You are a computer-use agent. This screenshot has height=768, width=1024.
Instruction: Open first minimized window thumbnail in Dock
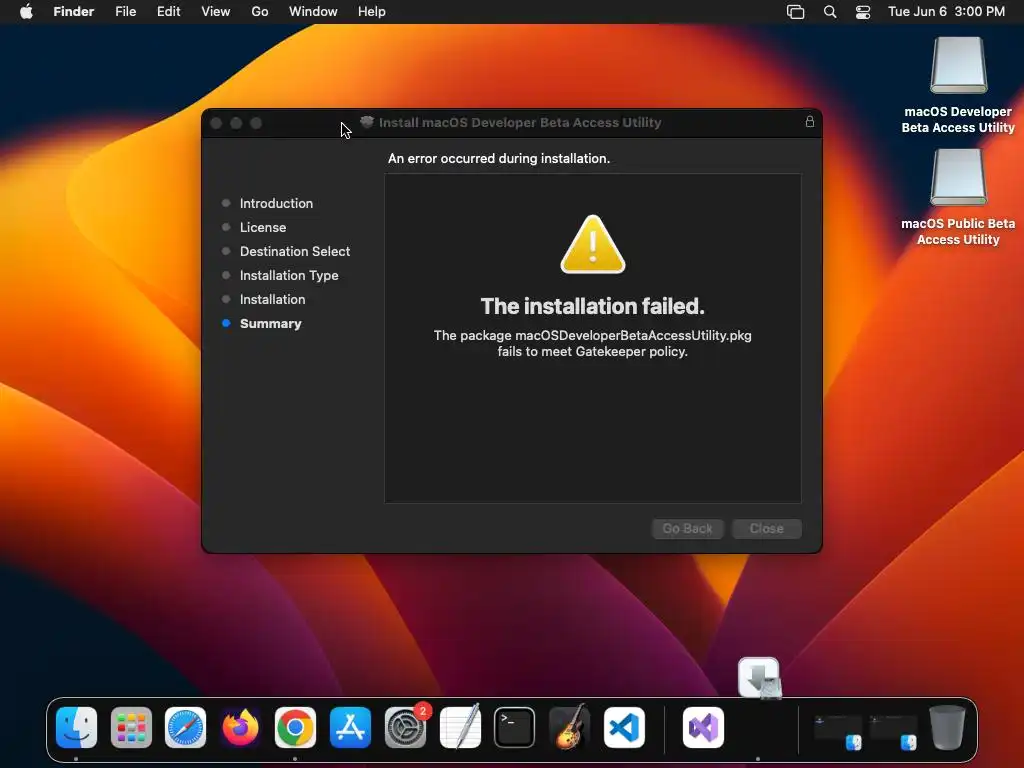[x=839, y=731]
